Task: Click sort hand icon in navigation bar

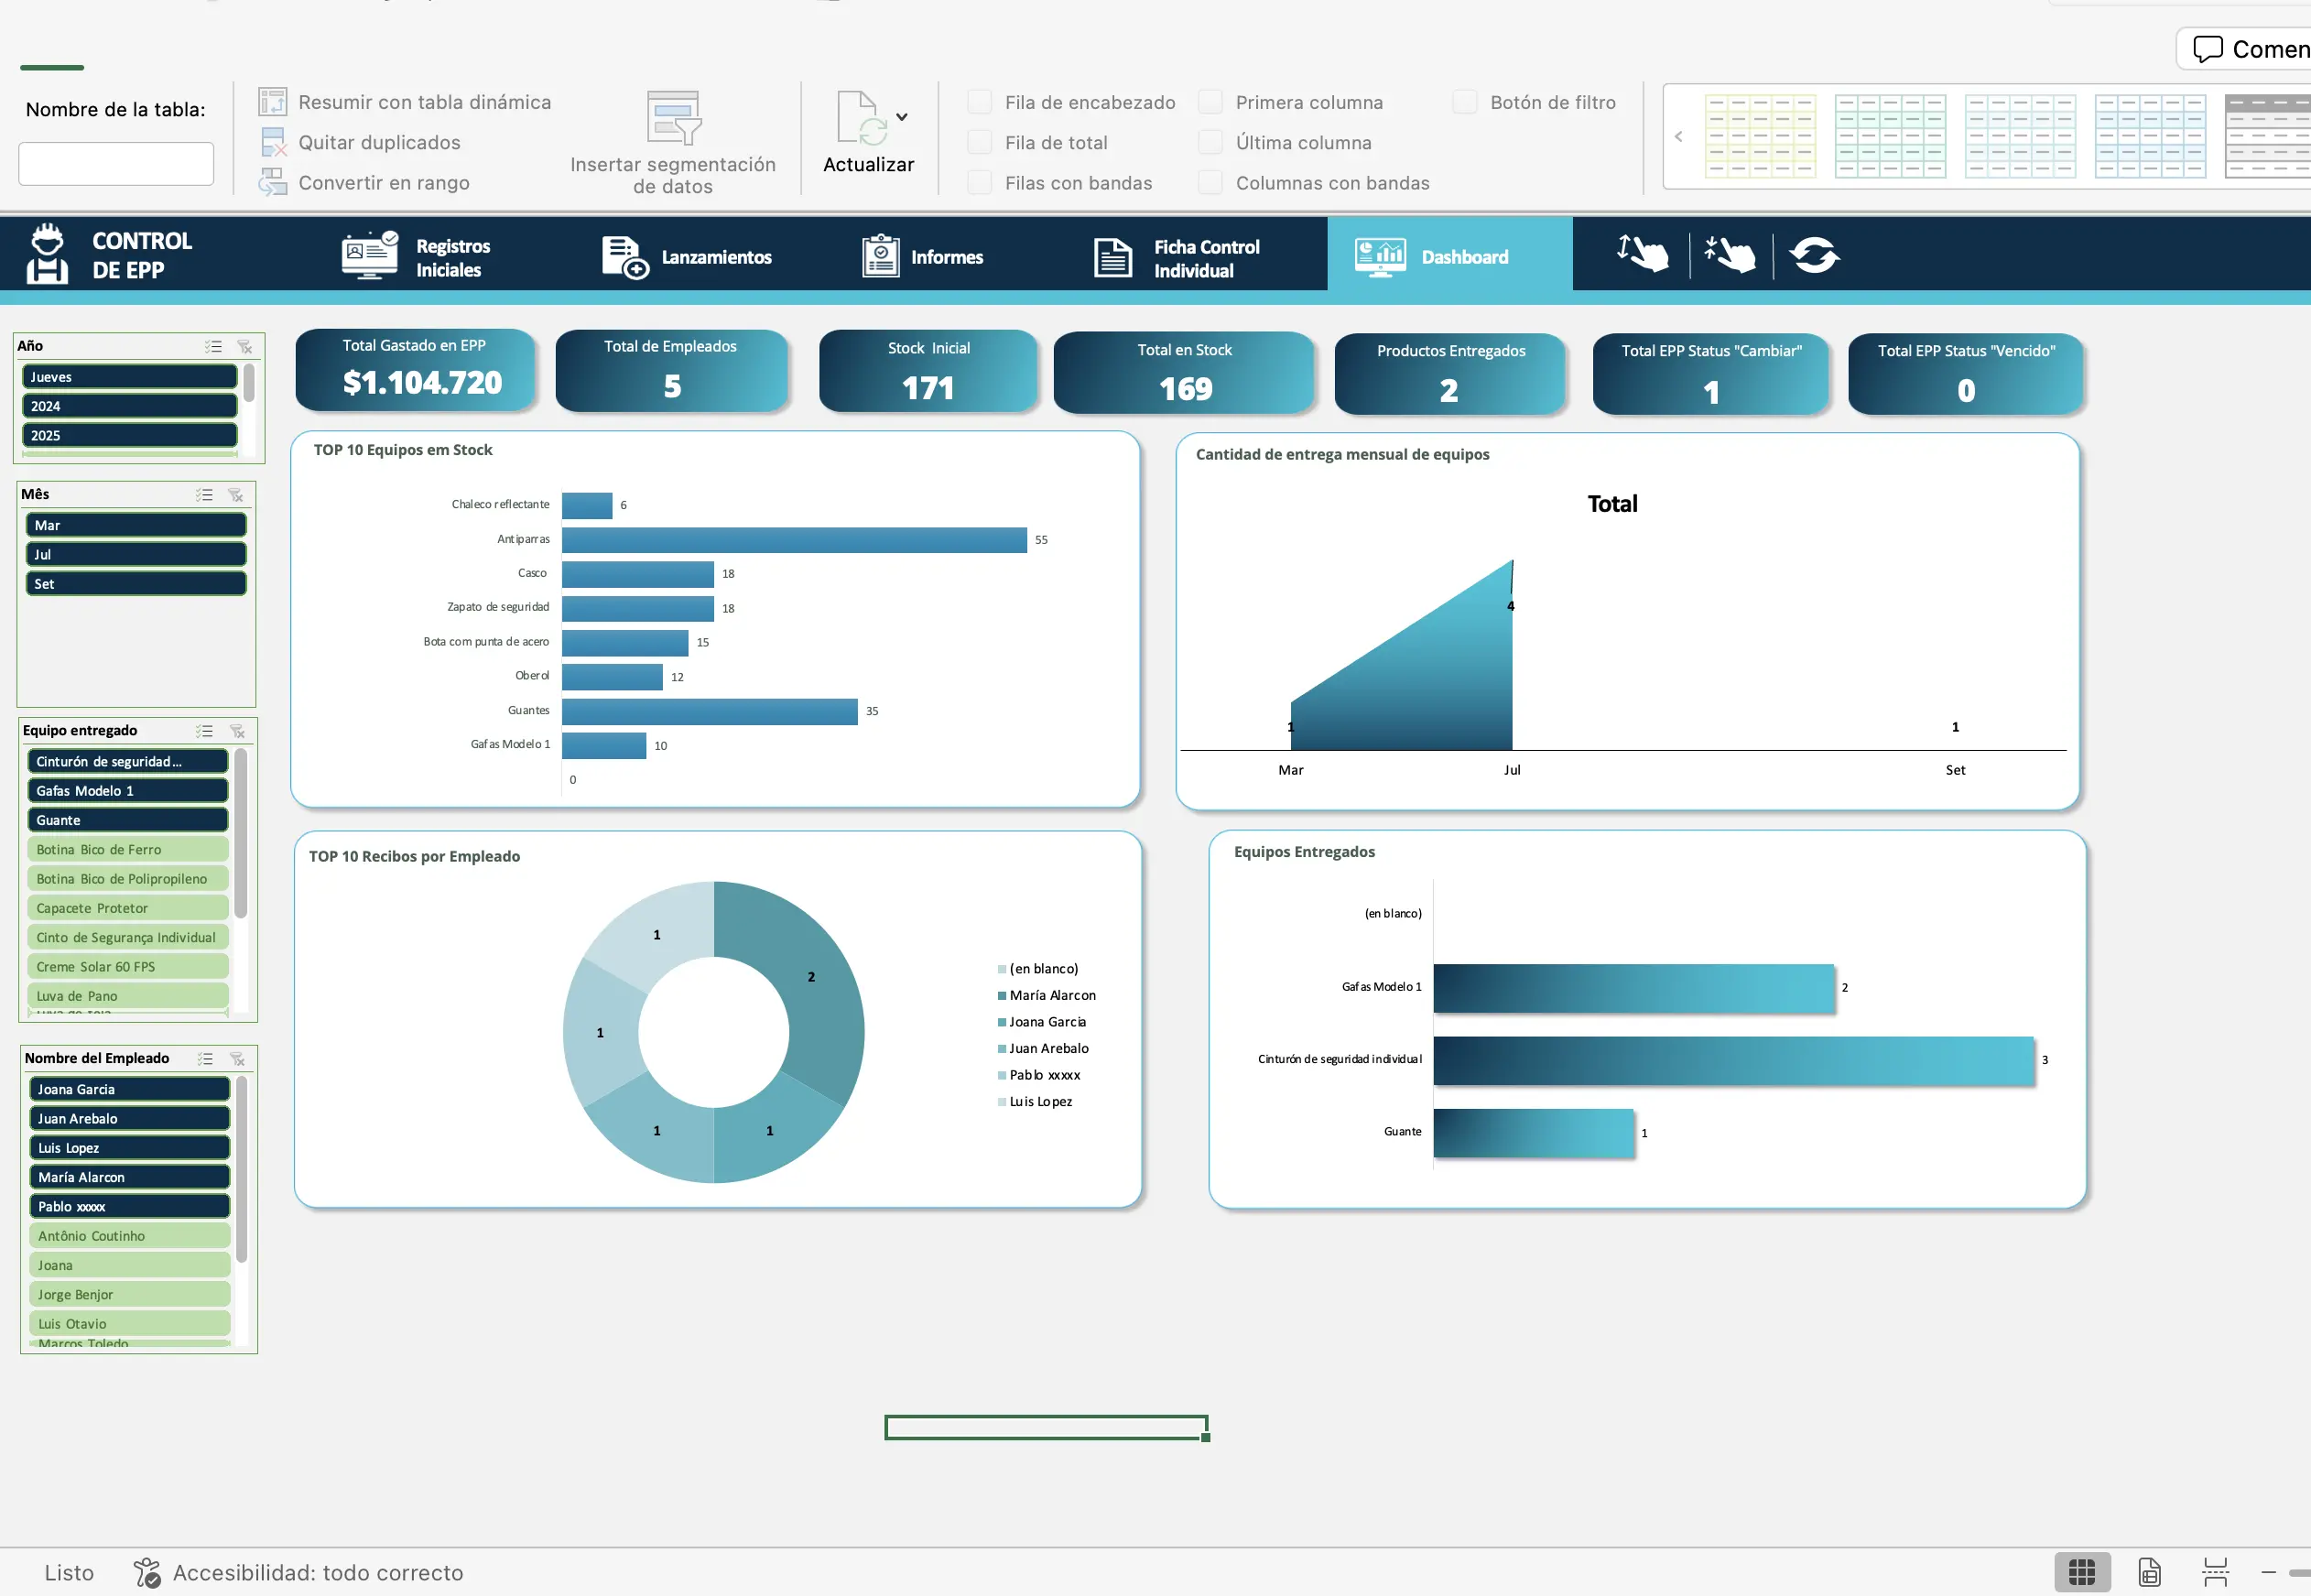Action: tap(1642, 254)
